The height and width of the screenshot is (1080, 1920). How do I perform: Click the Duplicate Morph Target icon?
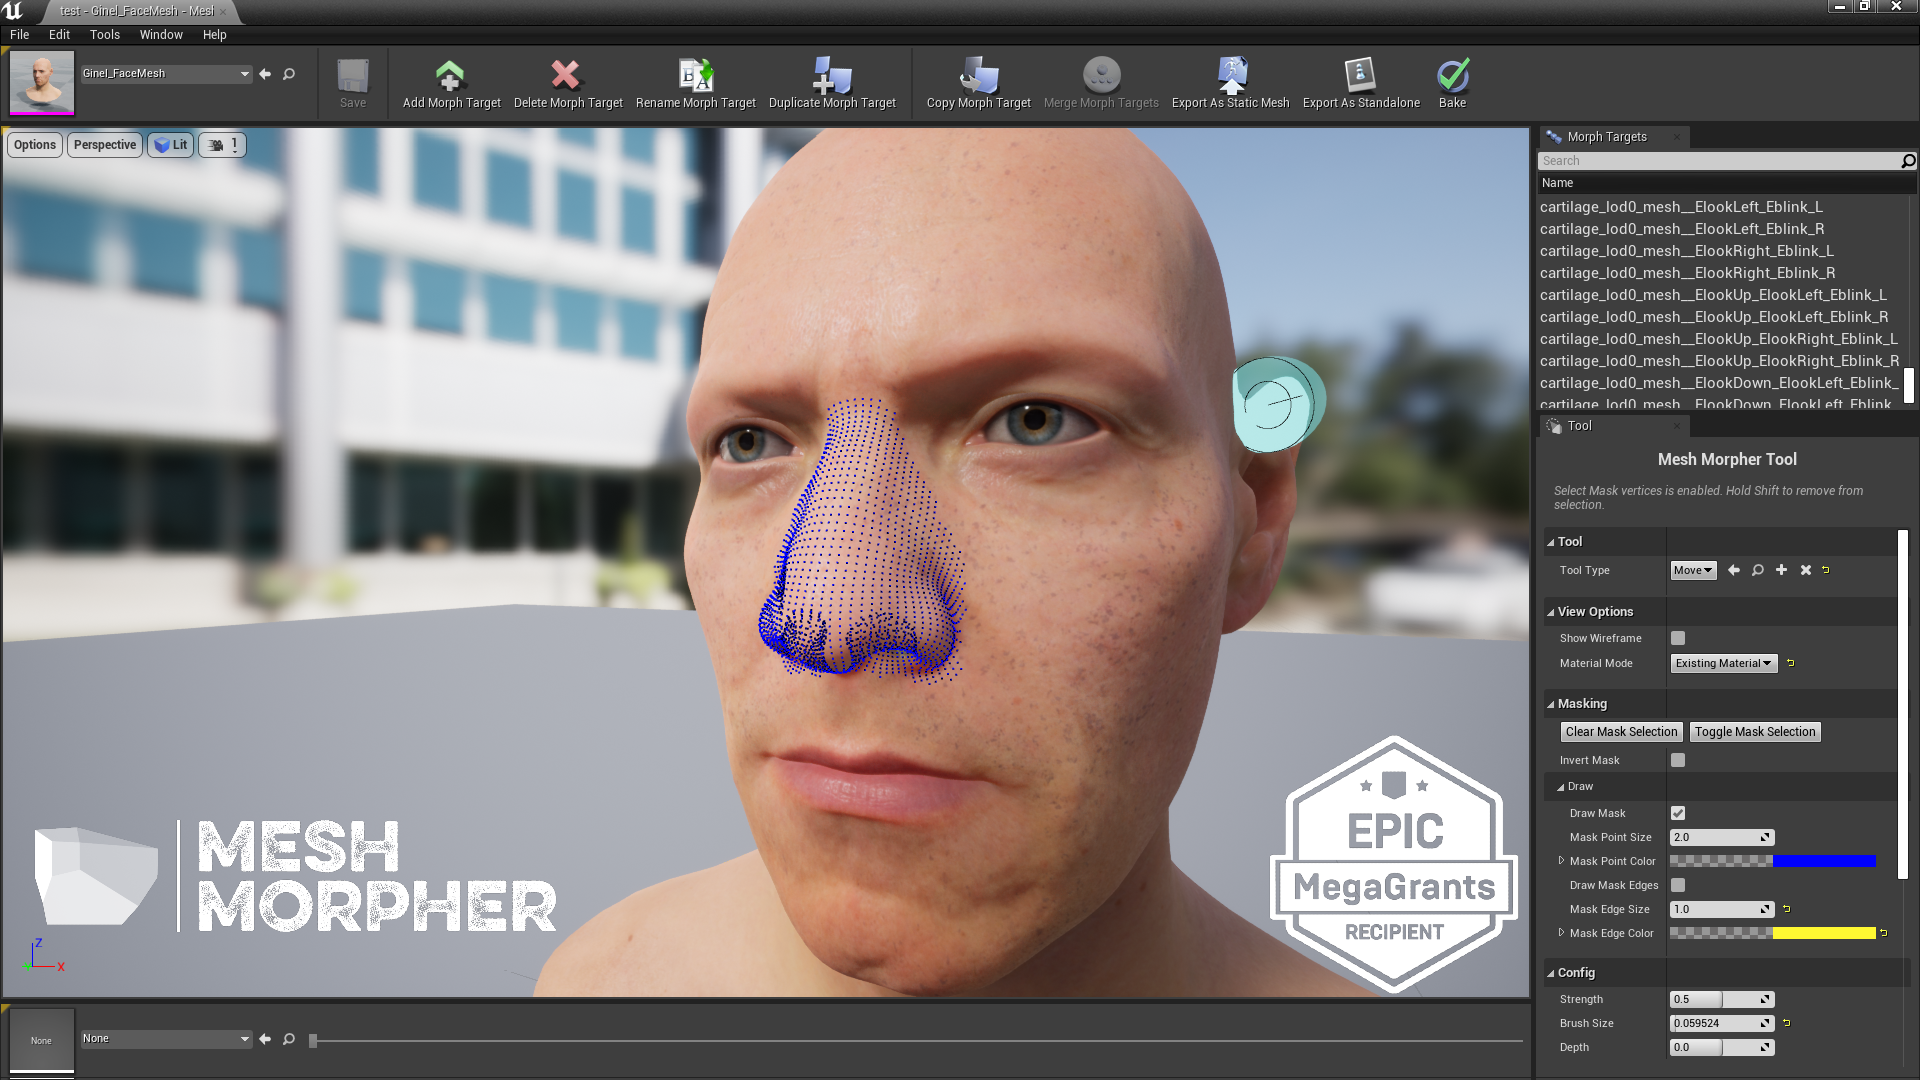coord(831,76)
